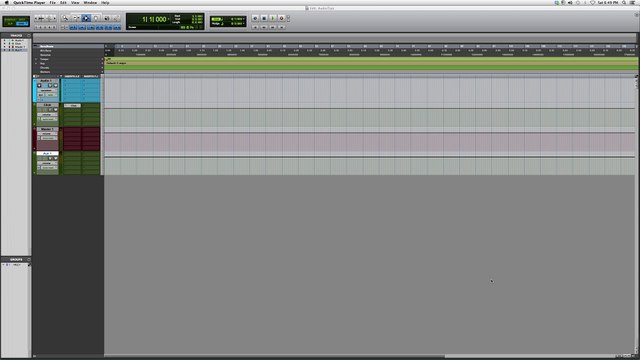640x360 pixels.
Task: Solo the Audio 1 track
Action: pos(50,85)
